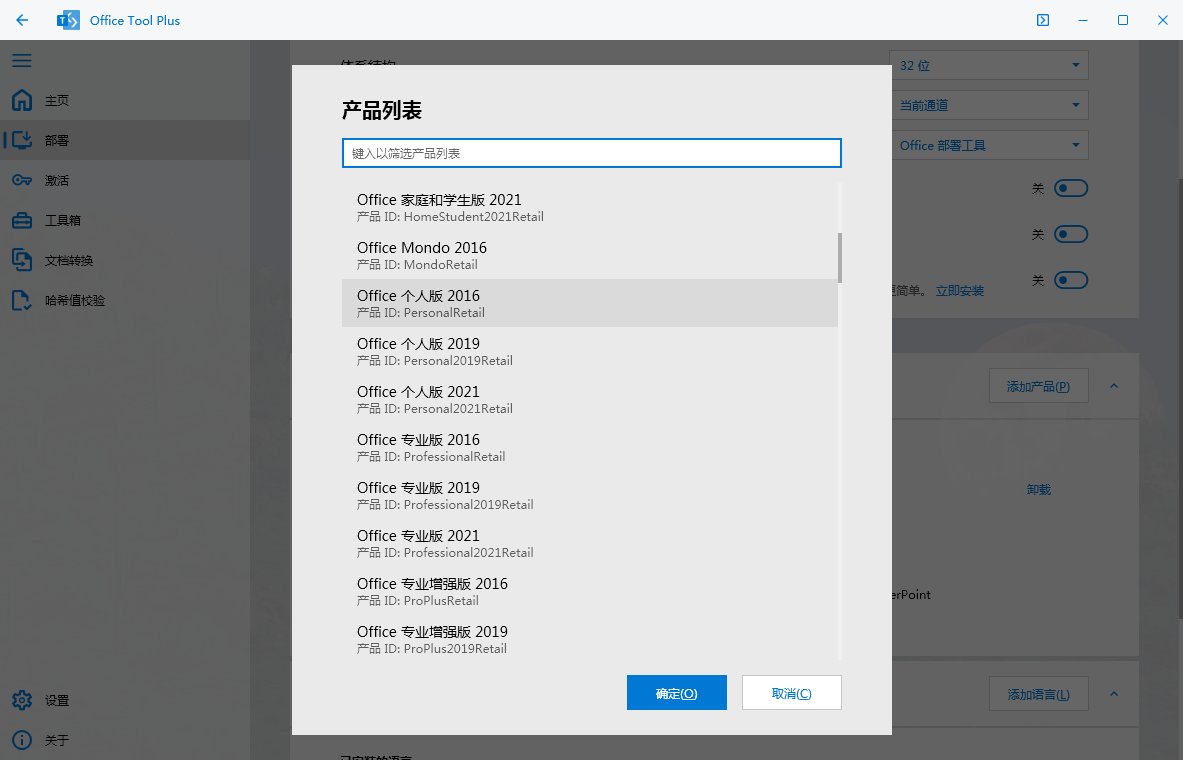Open the 32 位 architecture dropdown
The height and width of the screenshot is (760, 1183).
tap(988, 65)
